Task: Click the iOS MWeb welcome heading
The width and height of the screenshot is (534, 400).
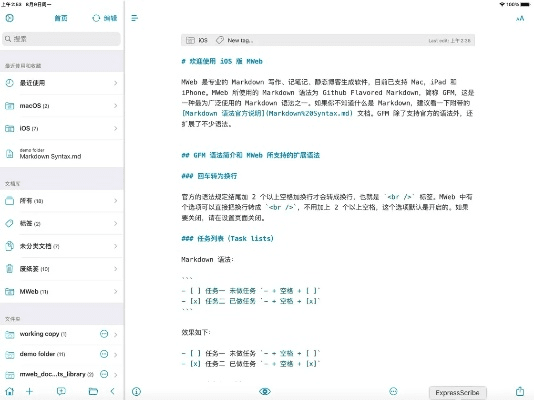Action: (222, 62)
